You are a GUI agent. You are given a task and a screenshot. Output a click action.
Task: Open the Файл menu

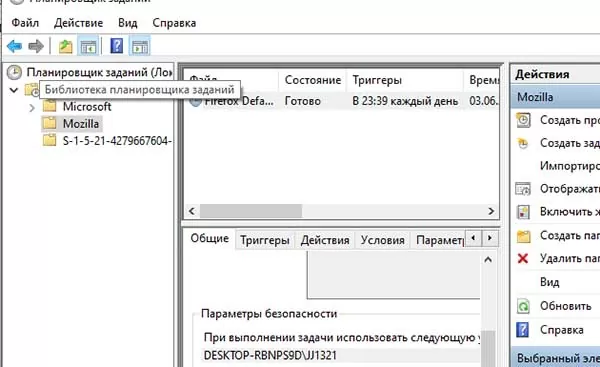(25, 23)
